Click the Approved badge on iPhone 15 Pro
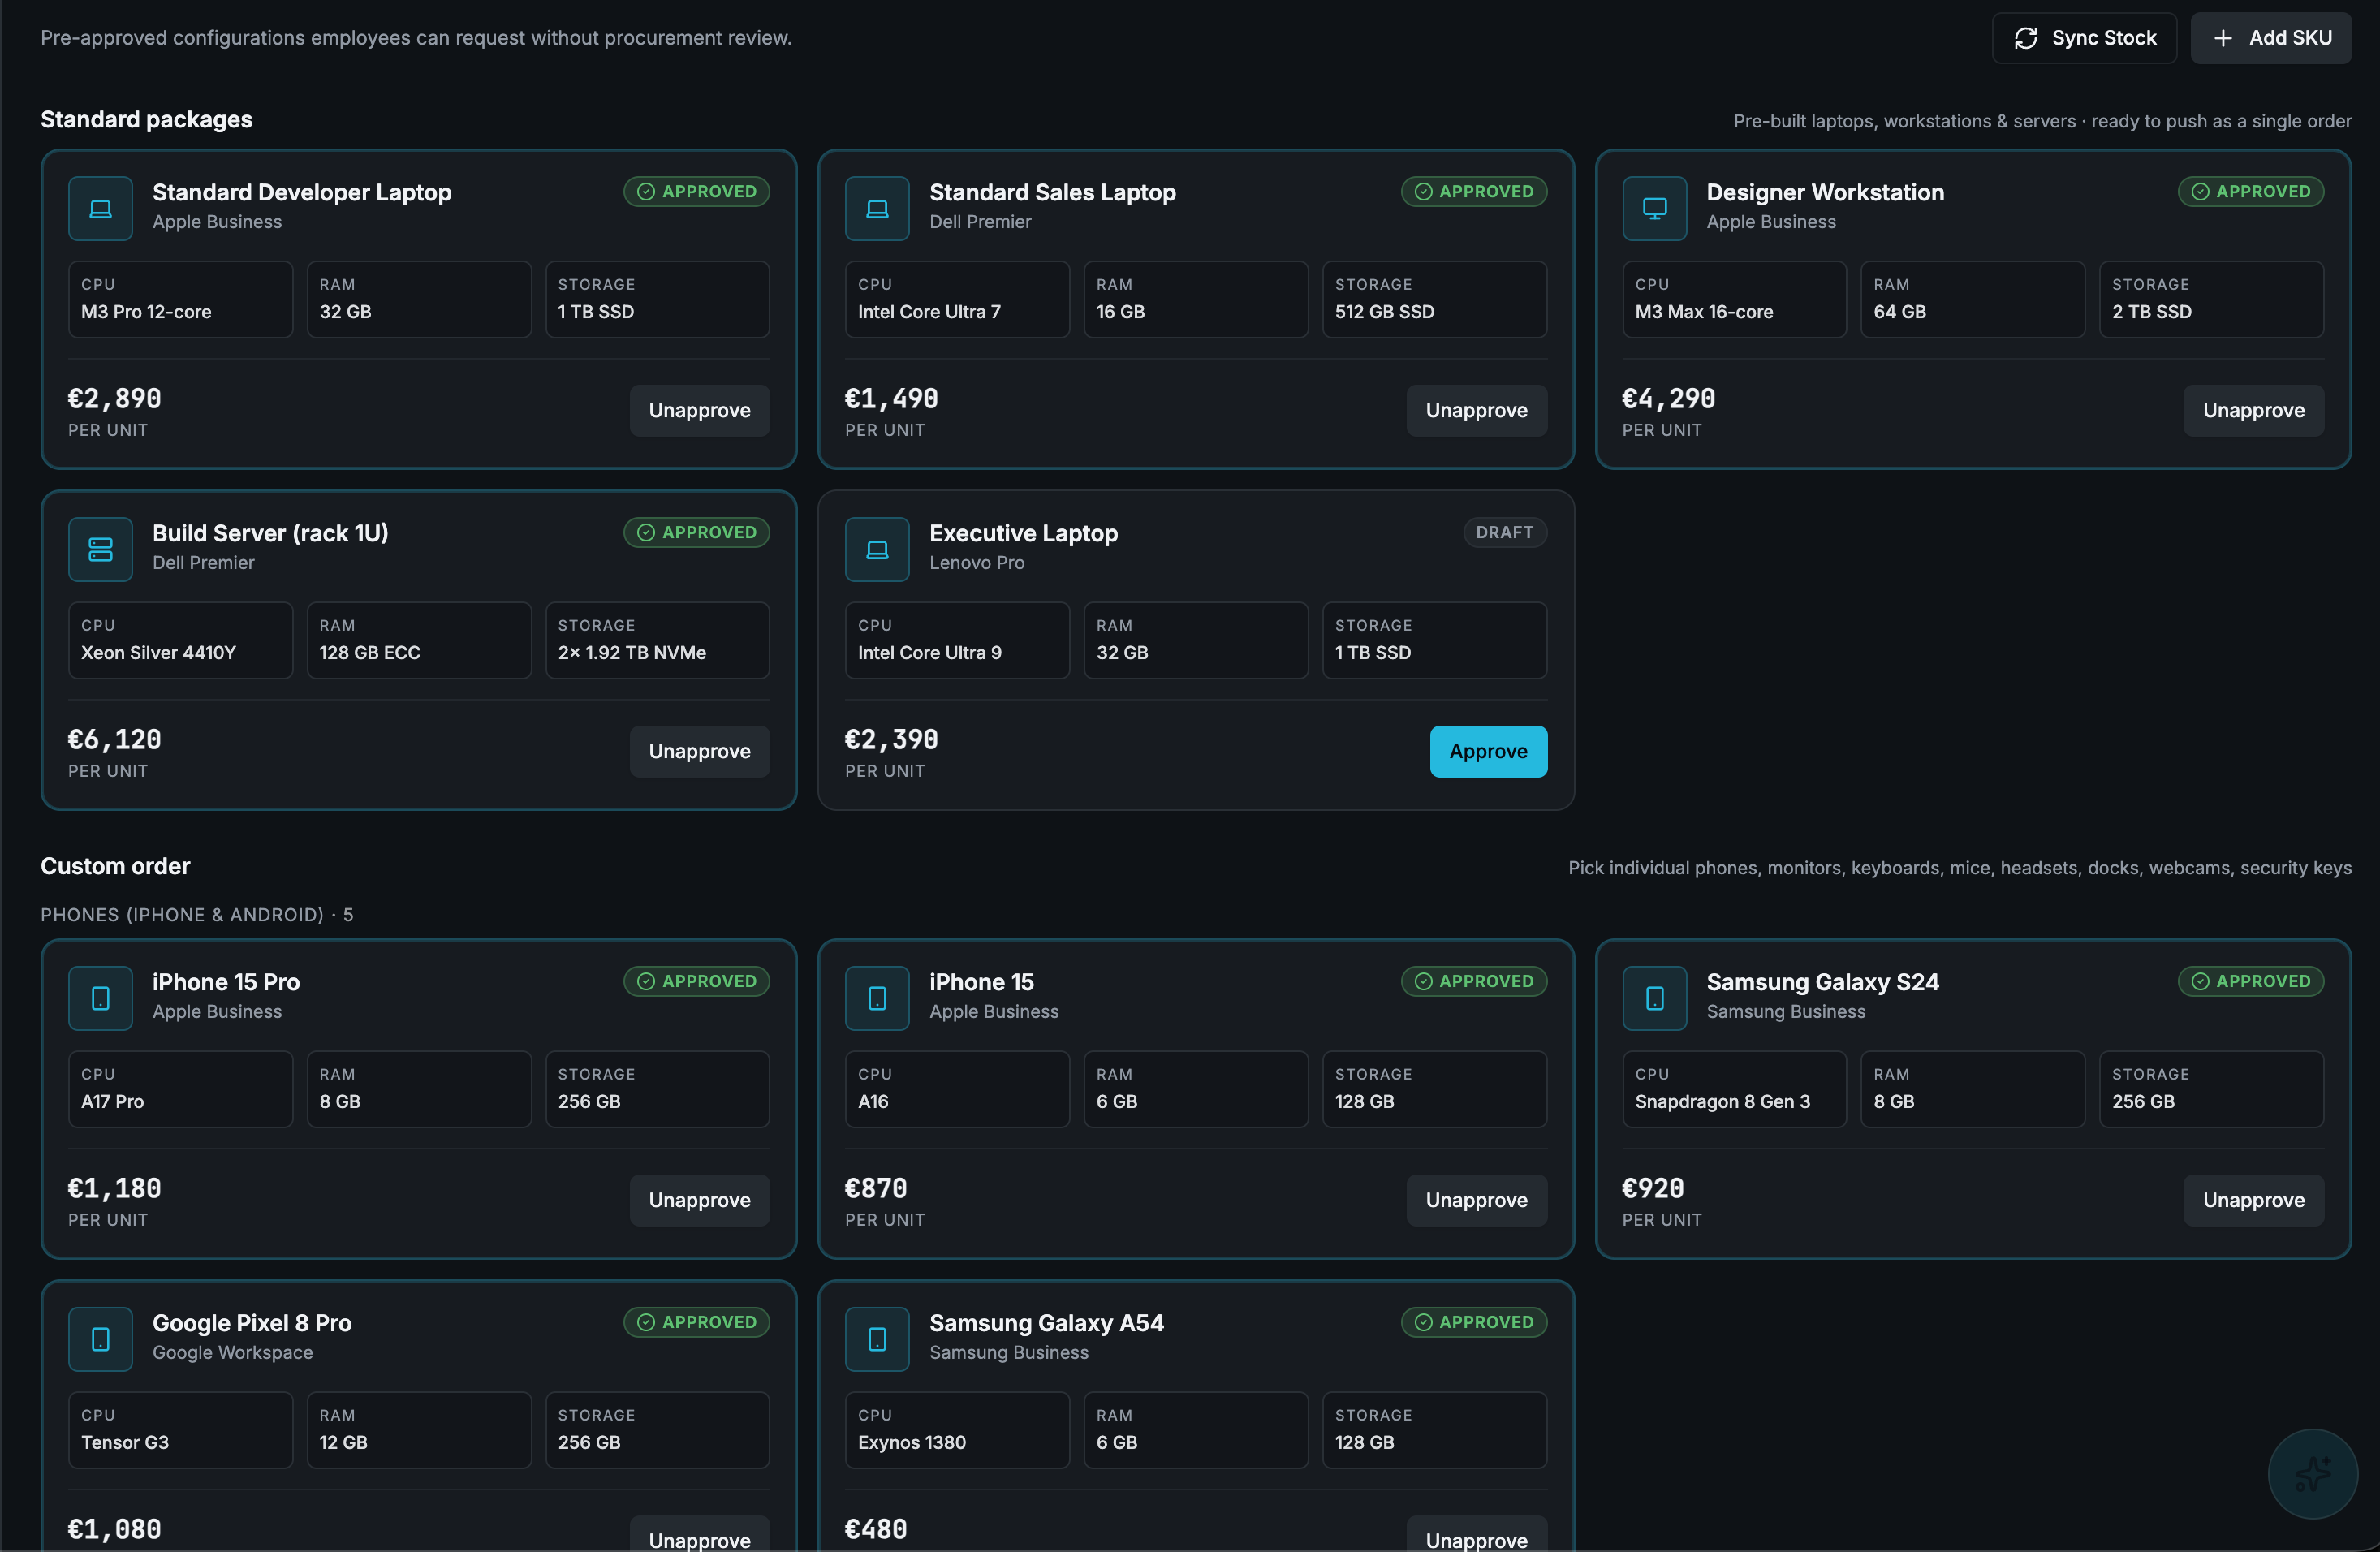 697,981
